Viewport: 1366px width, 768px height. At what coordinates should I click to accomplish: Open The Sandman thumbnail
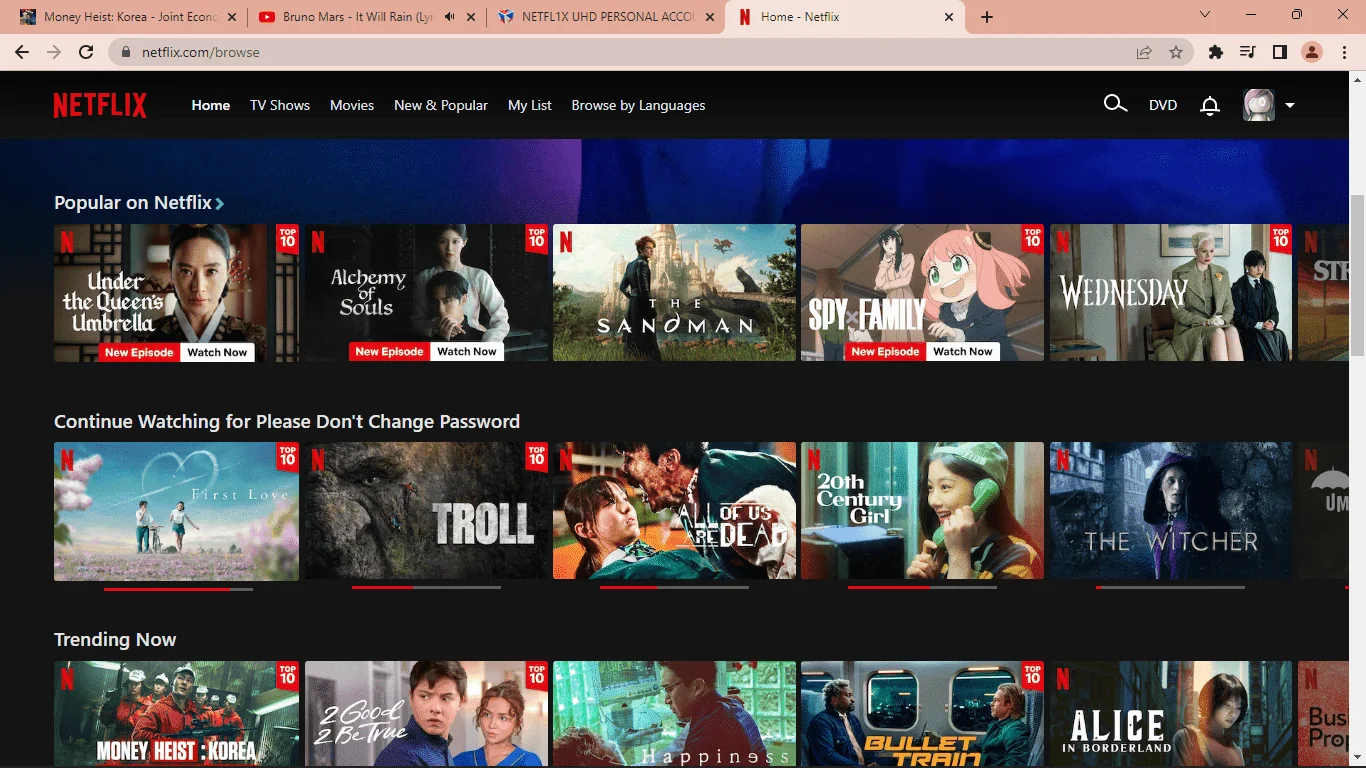click(675, 292)
